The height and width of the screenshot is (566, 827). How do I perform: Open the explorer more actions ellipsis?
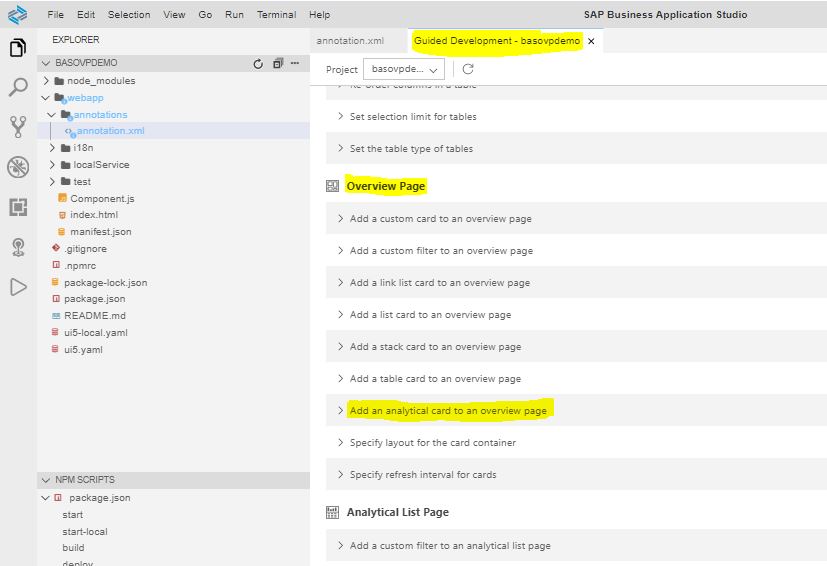[x=295, y=63]
